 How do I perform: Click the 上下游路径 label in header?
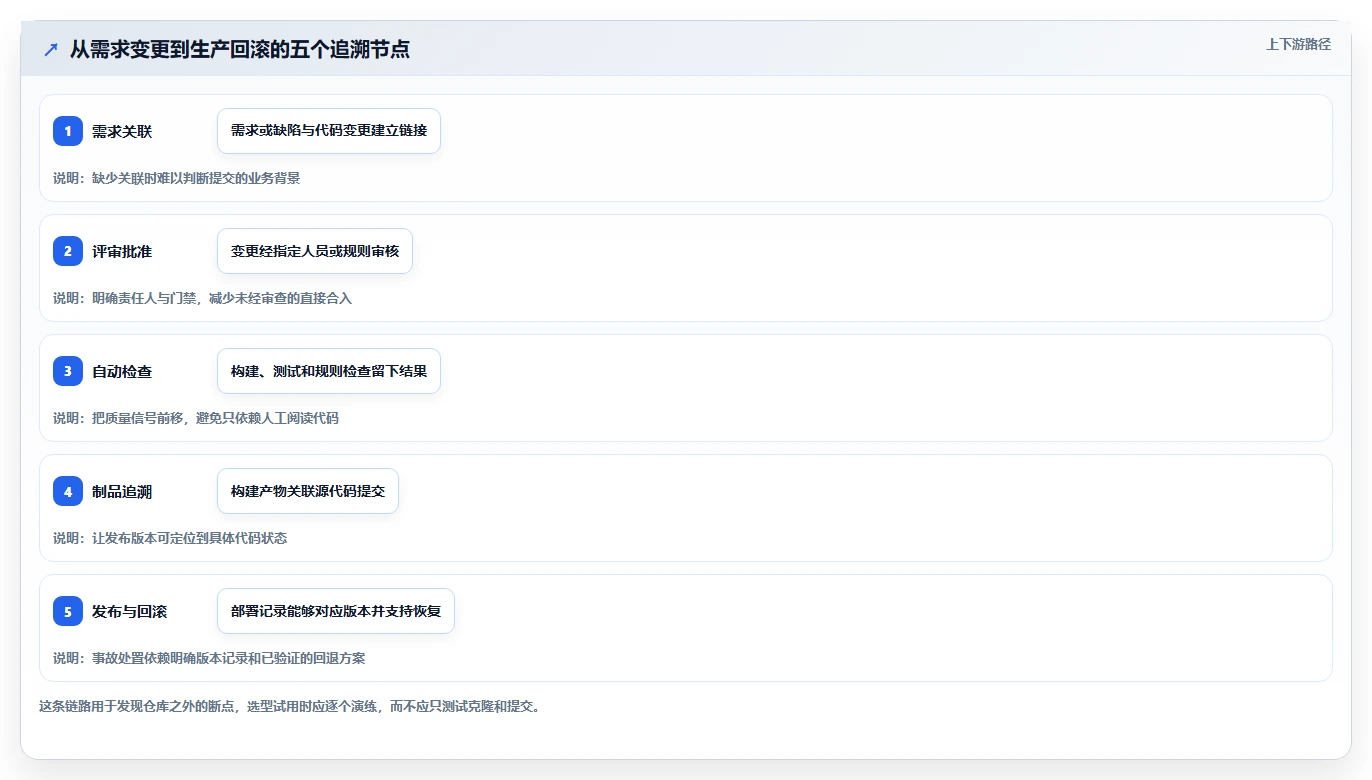pos(1298,44)
